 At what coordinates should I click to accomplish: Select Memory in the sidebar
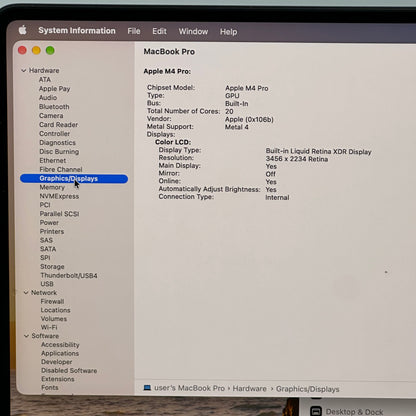(52, 187)
